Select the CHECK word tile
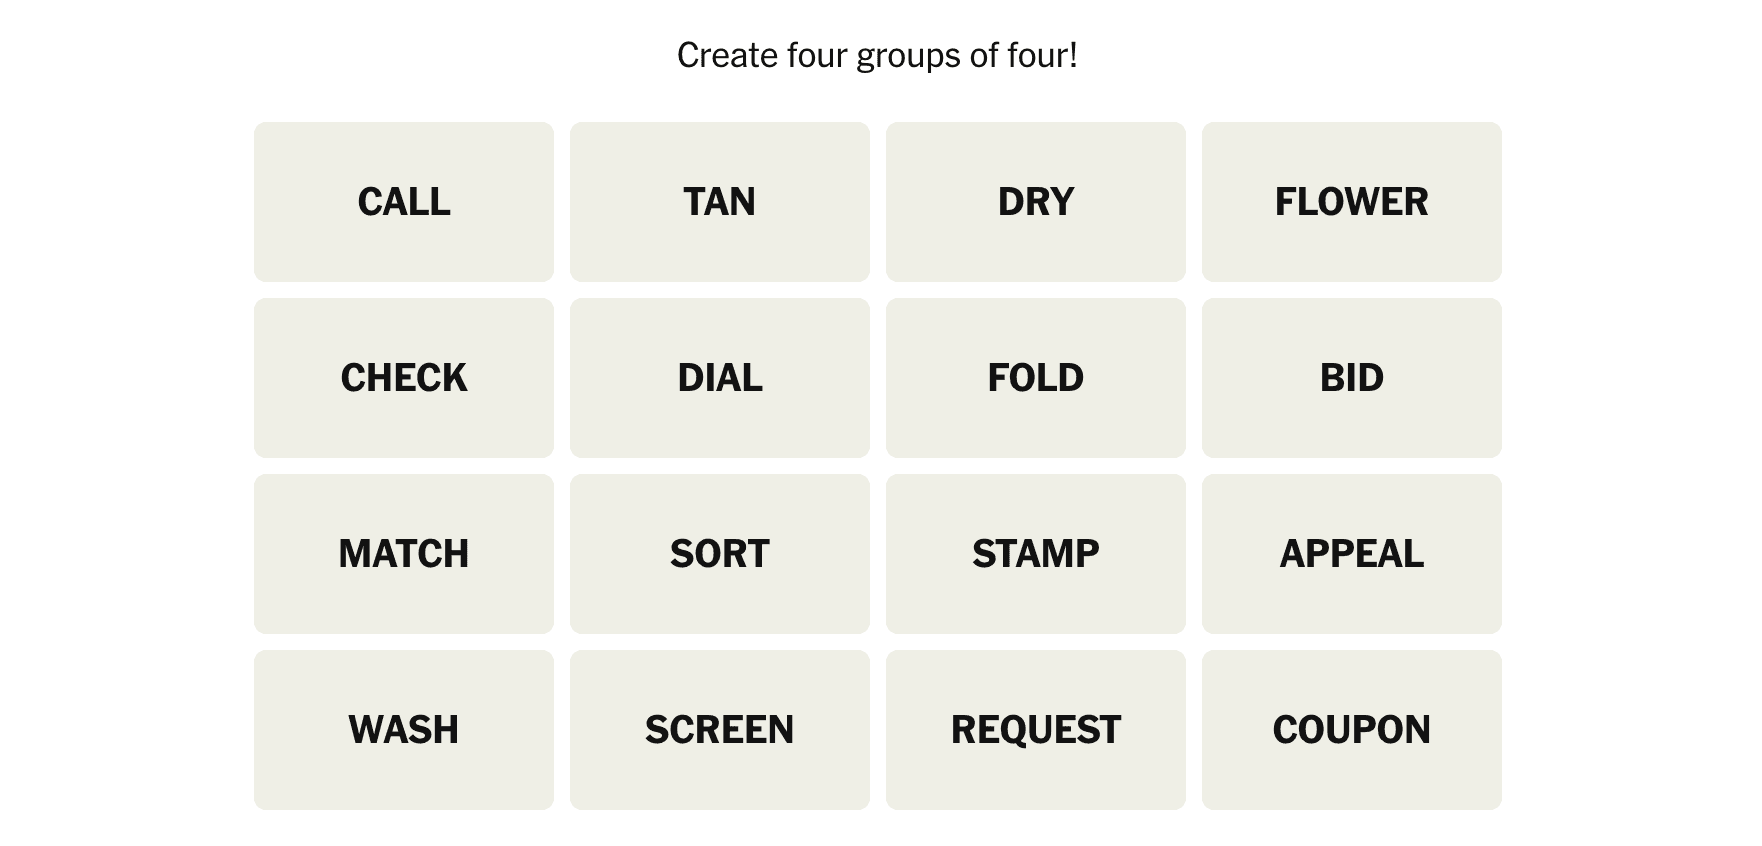The width and height of the screenshot is (1762, 846). [404, 378]
